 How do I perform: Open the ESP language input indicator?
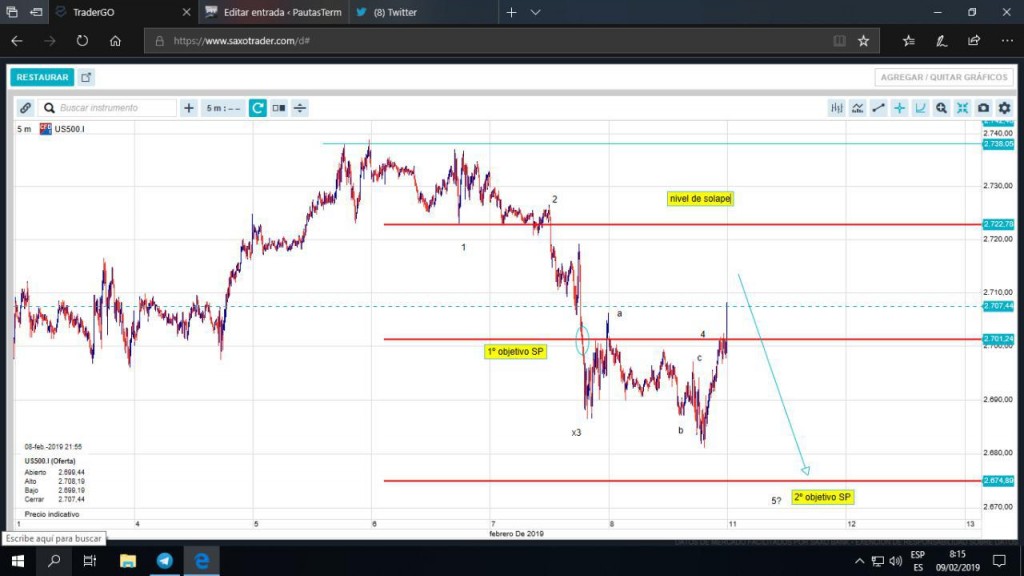point(918,561)
